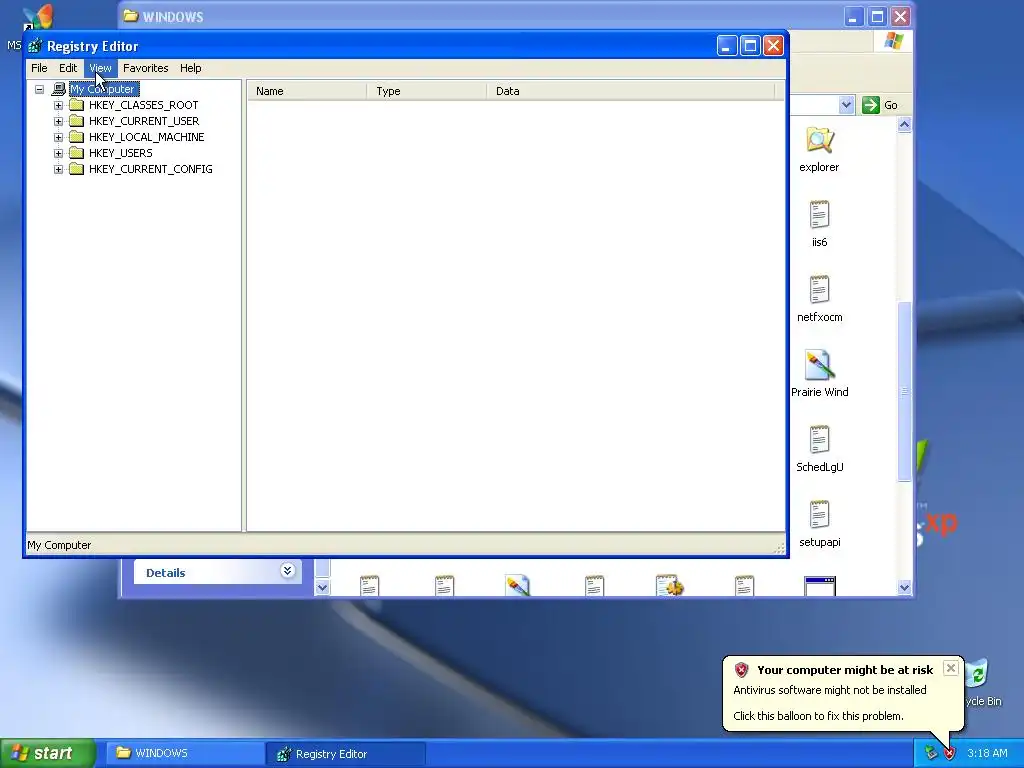Open the View menu in Registry Editor

pos(100,68)
